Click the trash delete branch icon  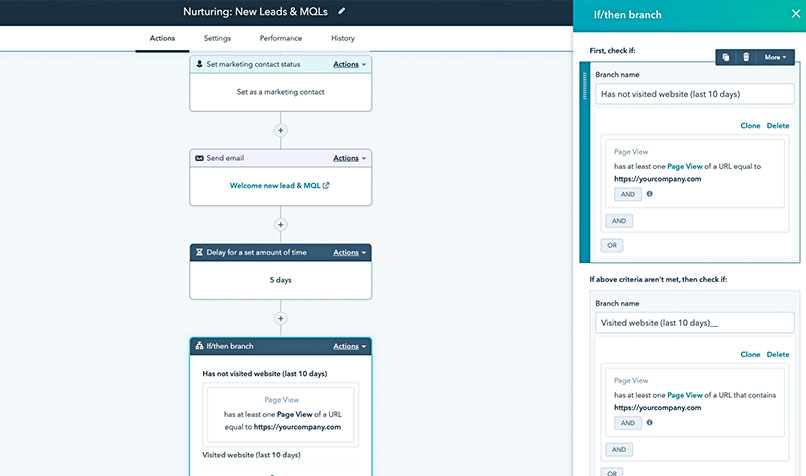coord(746,57)
